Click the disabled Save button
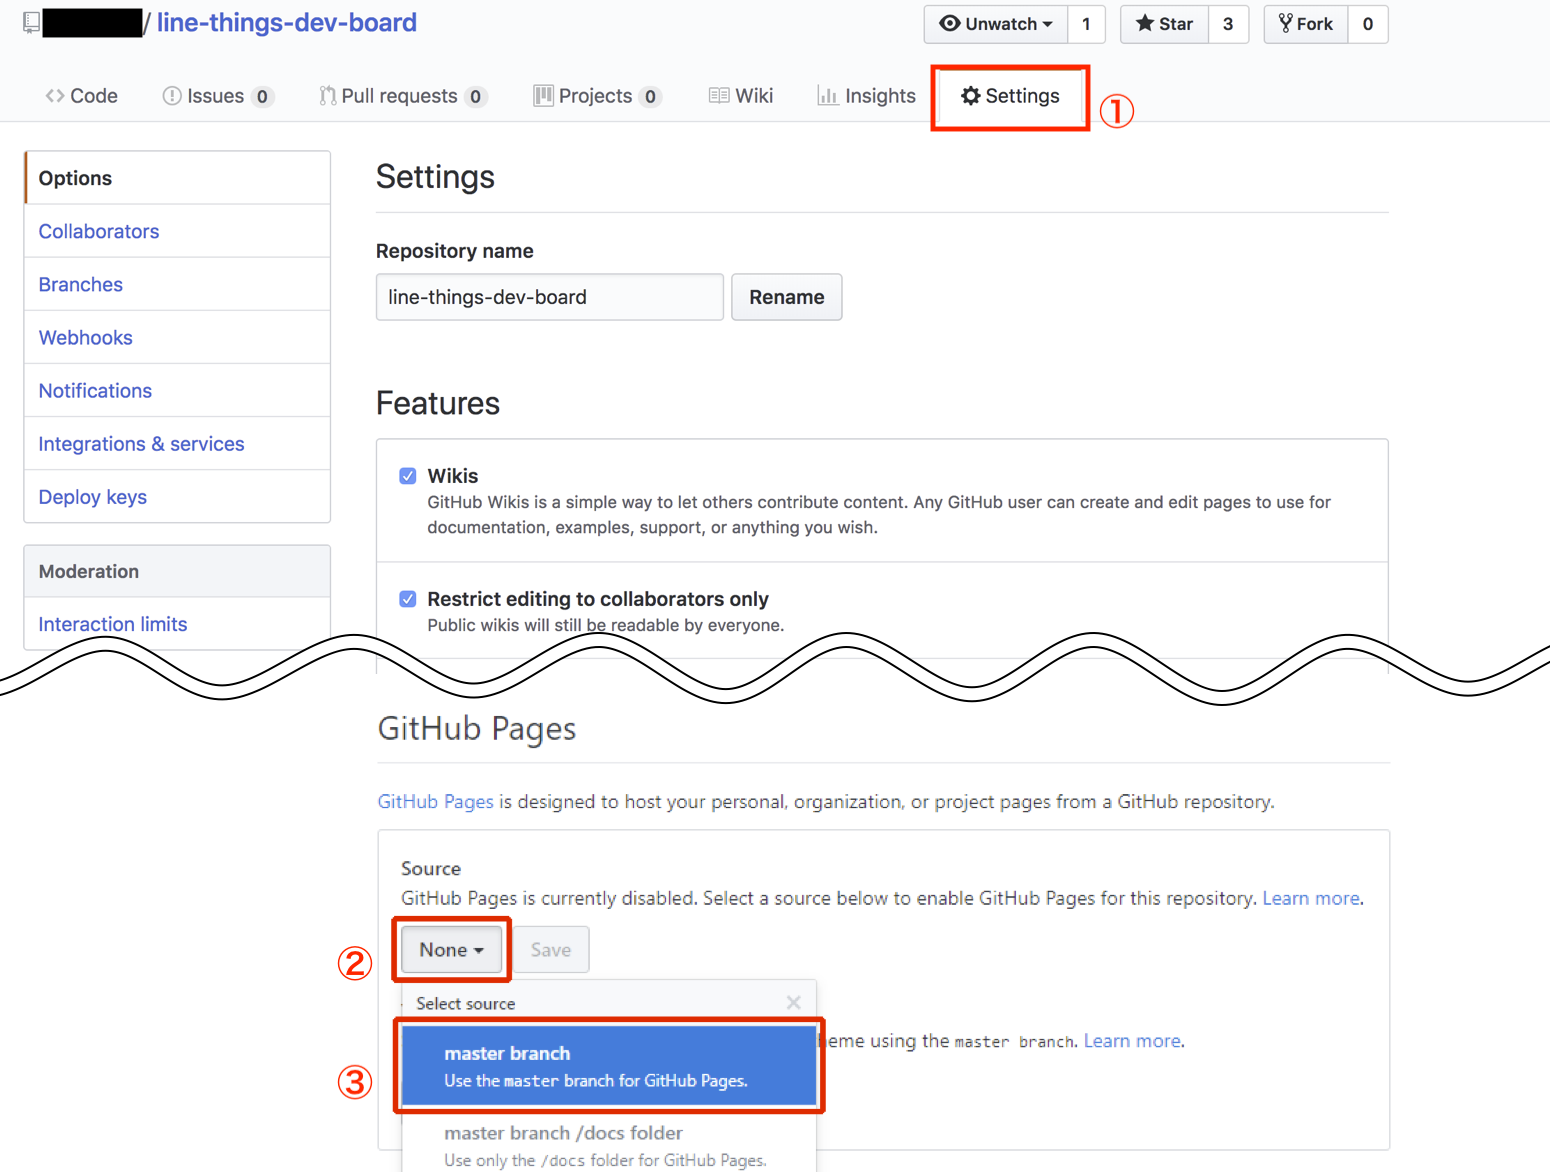 pyautogui.click(x=551, y=950)
